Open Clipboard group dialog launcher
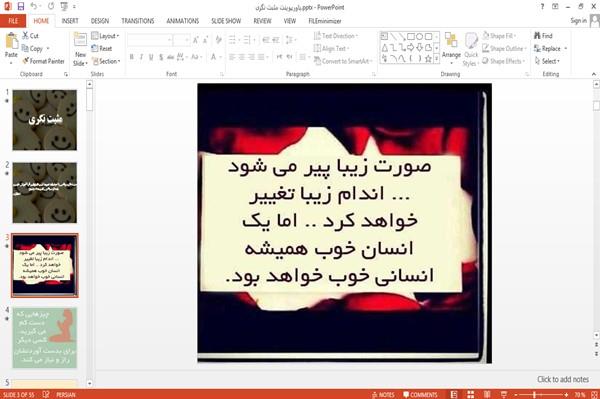The image size is (600, 399). coord(66,74)
